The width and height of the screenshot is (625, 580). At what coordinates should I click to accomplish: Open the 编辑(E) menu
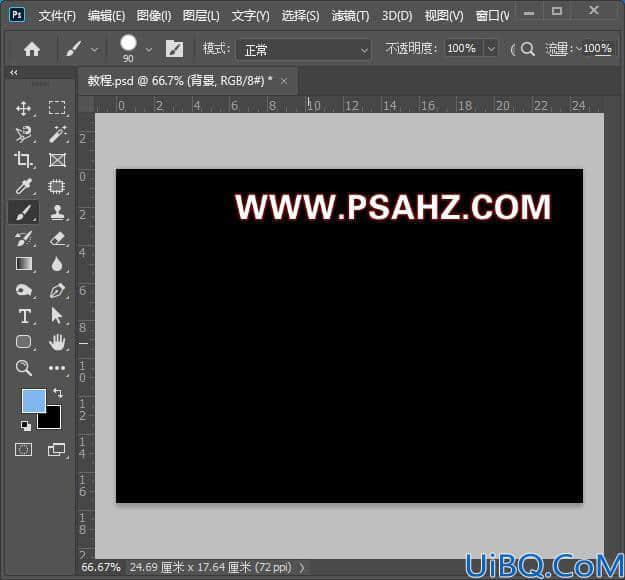click(x=106, y=16)
